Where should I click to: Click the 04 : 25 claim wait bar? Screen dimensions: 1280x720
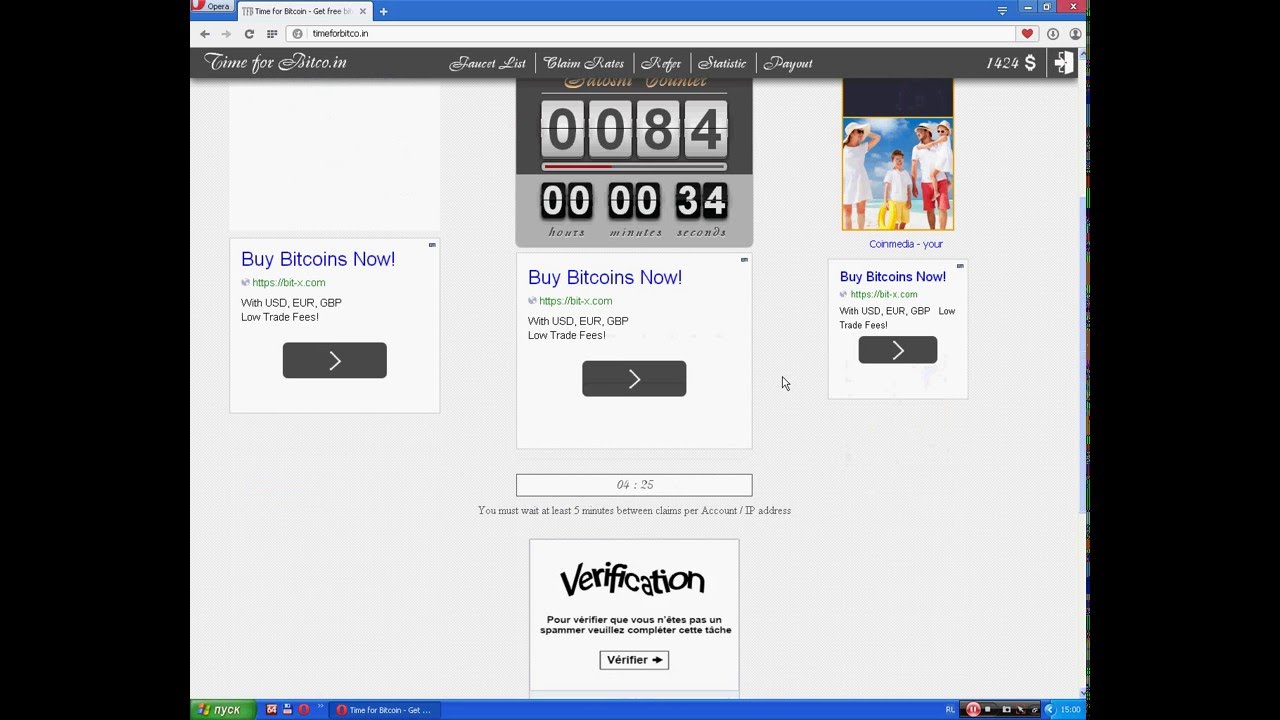coord(634,485)
